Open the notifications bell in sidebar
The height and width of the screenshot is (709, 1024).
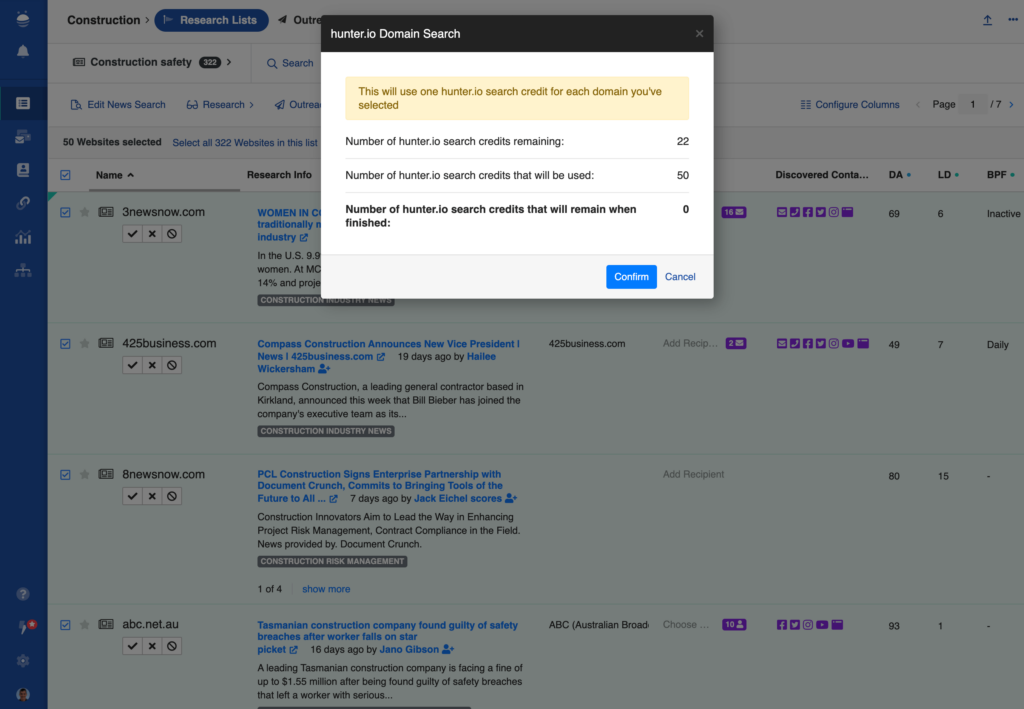click(x=23, y=51)
